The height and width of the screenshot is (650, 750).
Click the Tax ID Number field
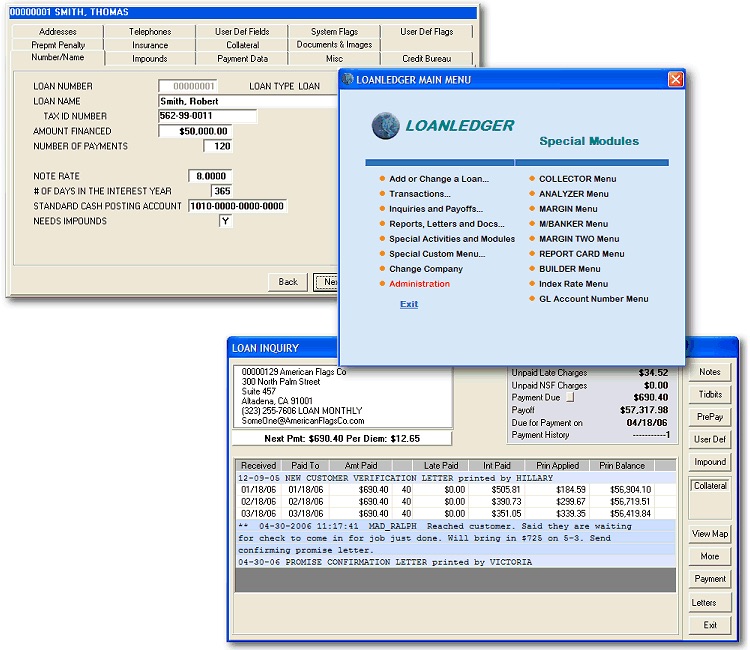click(x=207, y=116)
